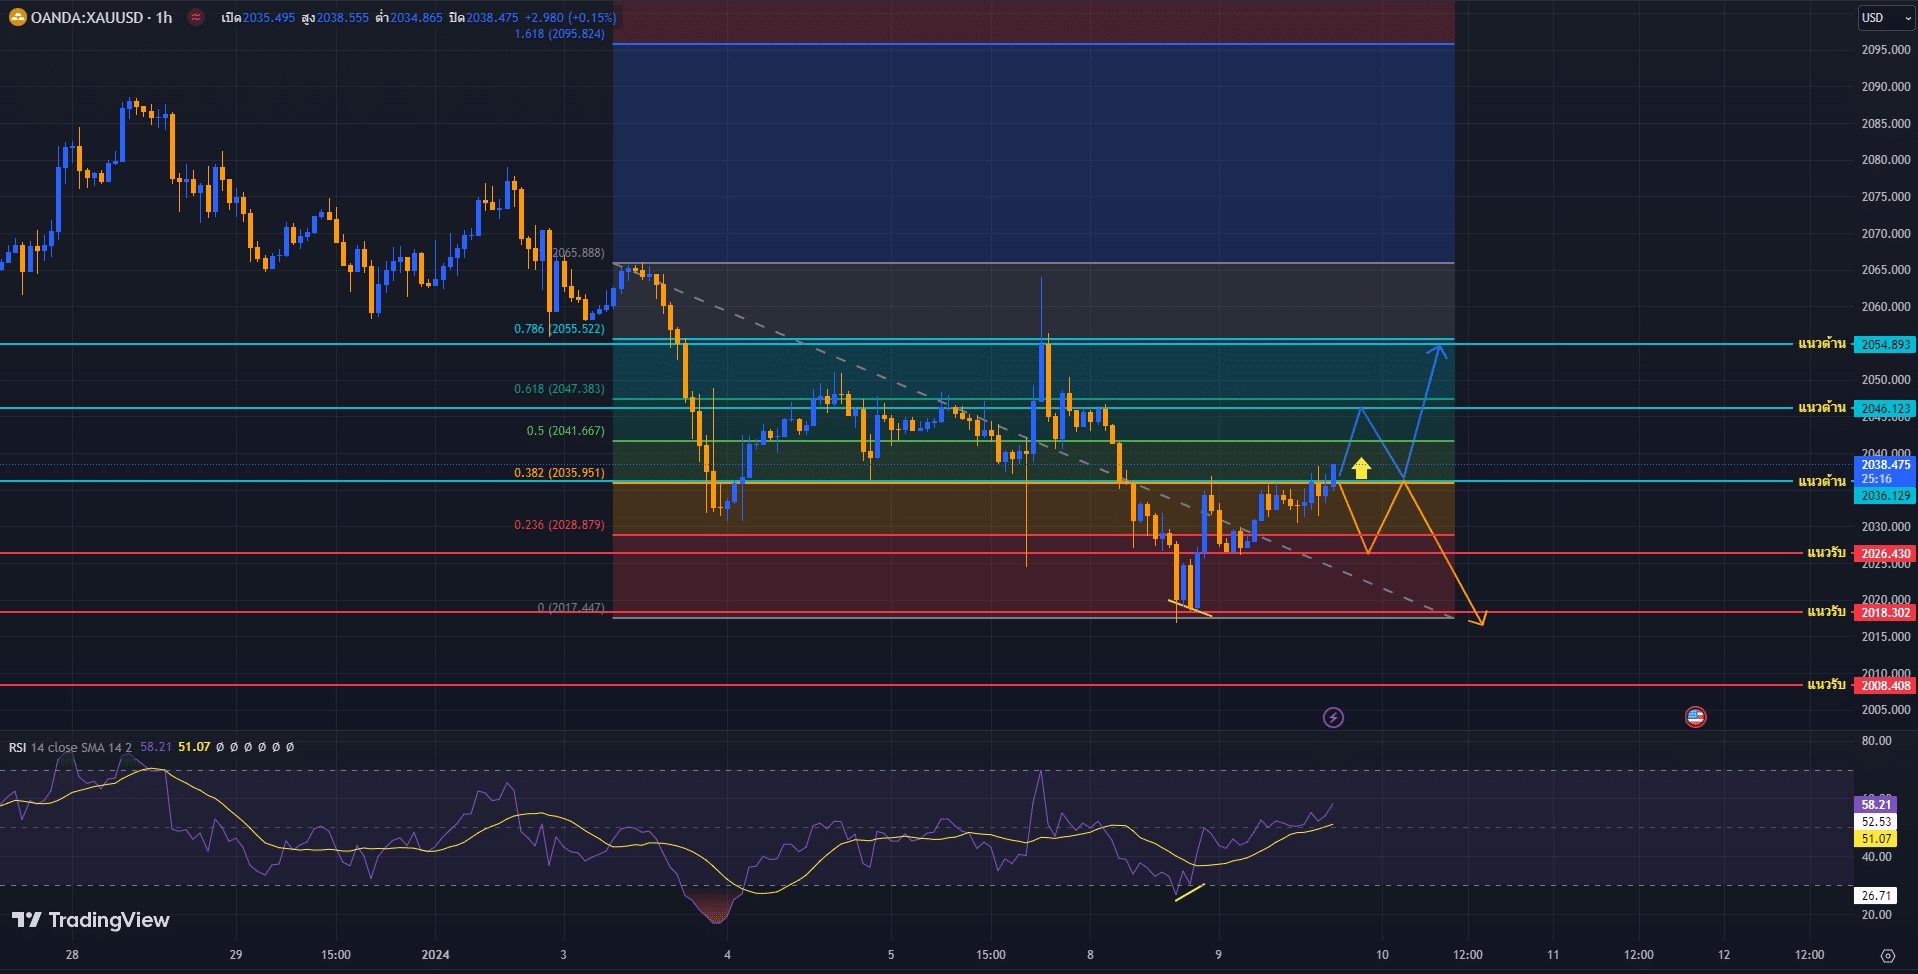Click the purple lightning event marker
1918x974 pixels.
[x=1333, y=717]
